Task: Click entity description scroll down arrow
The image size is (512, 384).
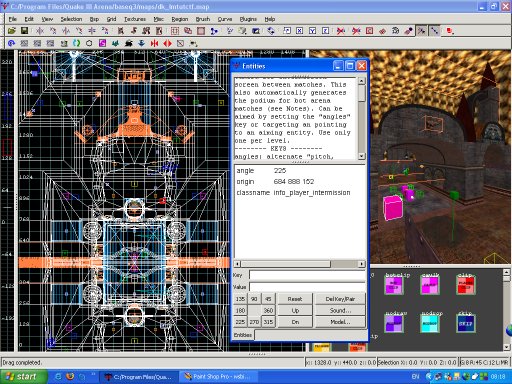Action: (x=361, y=156)
